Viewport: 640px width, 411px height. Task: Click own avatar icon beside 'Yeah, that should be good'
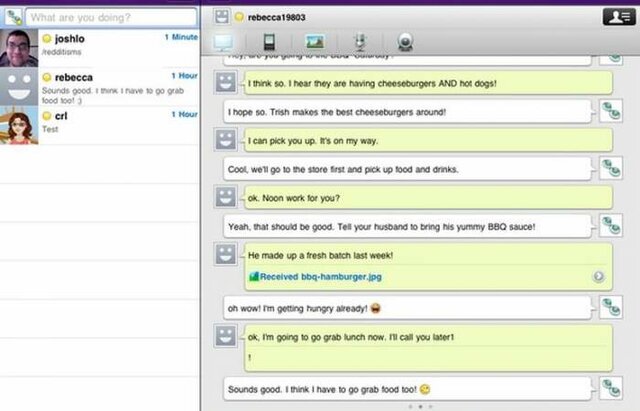tap(611, 225)
